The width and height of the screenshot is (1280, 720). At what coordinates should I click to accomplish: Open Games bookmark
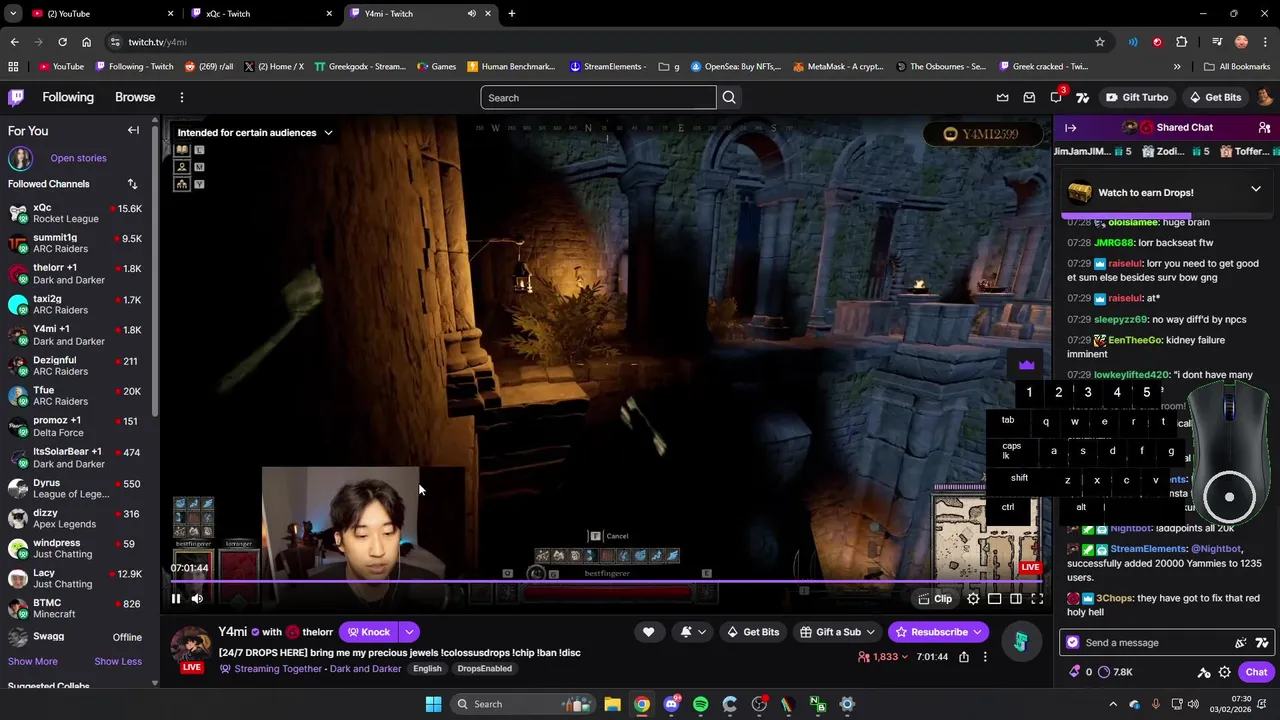click(x=436, y=67)
